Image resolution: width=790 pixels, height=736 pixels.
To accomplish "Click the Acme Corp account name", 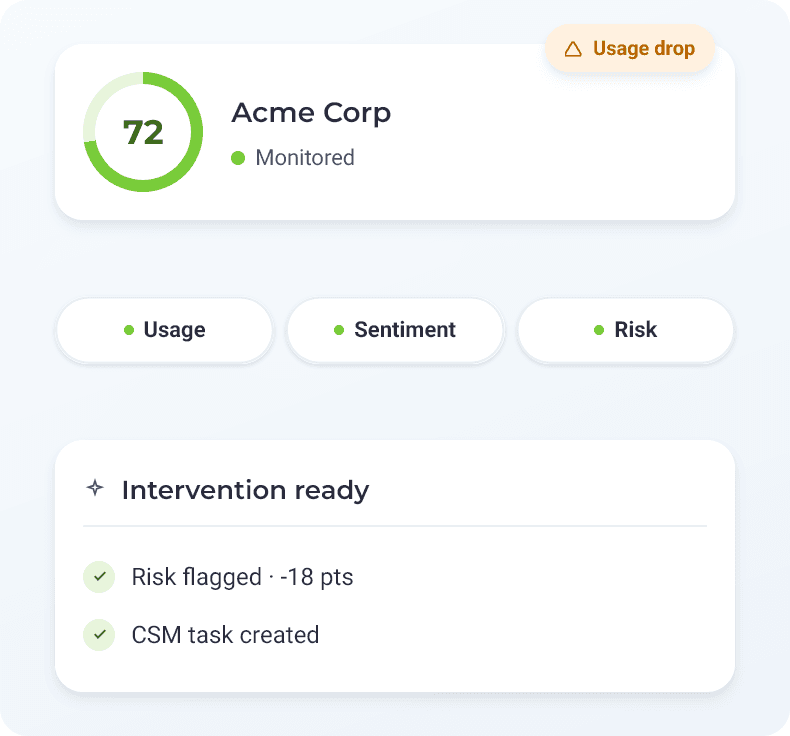I will click(x=311, y=113).
